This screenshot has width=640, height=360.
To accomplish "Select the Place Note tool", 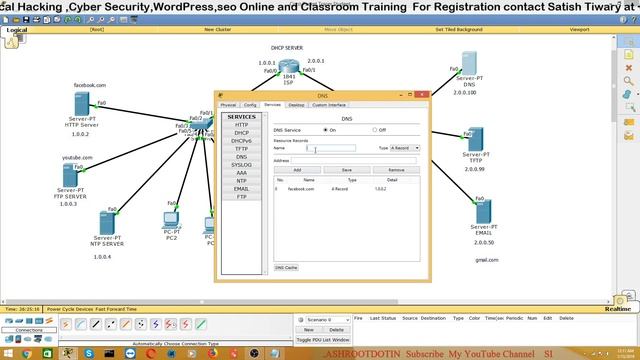I will pos(629,54).
